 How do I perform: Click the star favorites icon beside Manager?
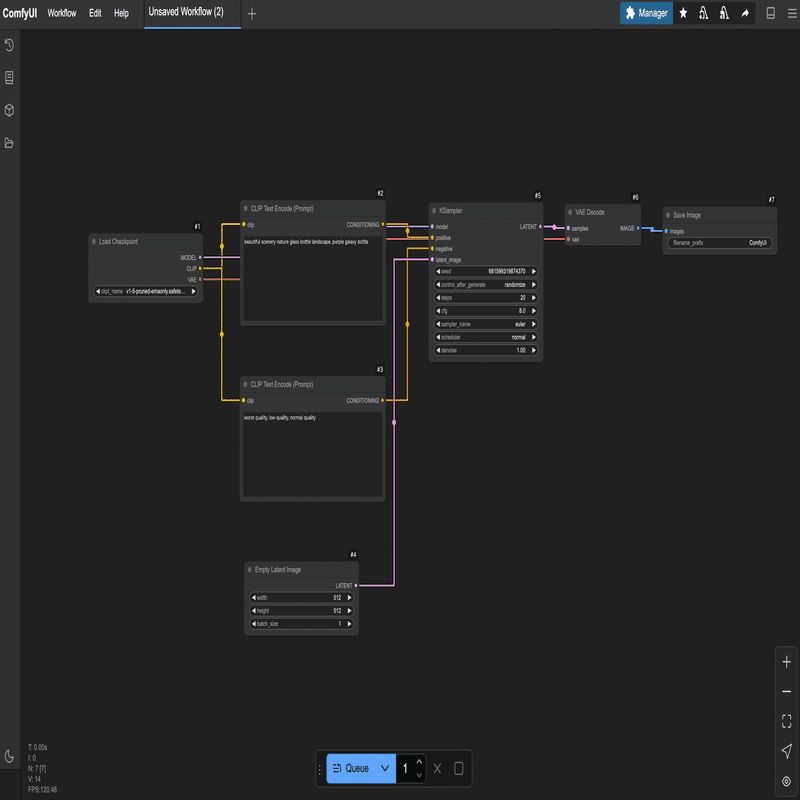tap(683, 13)
